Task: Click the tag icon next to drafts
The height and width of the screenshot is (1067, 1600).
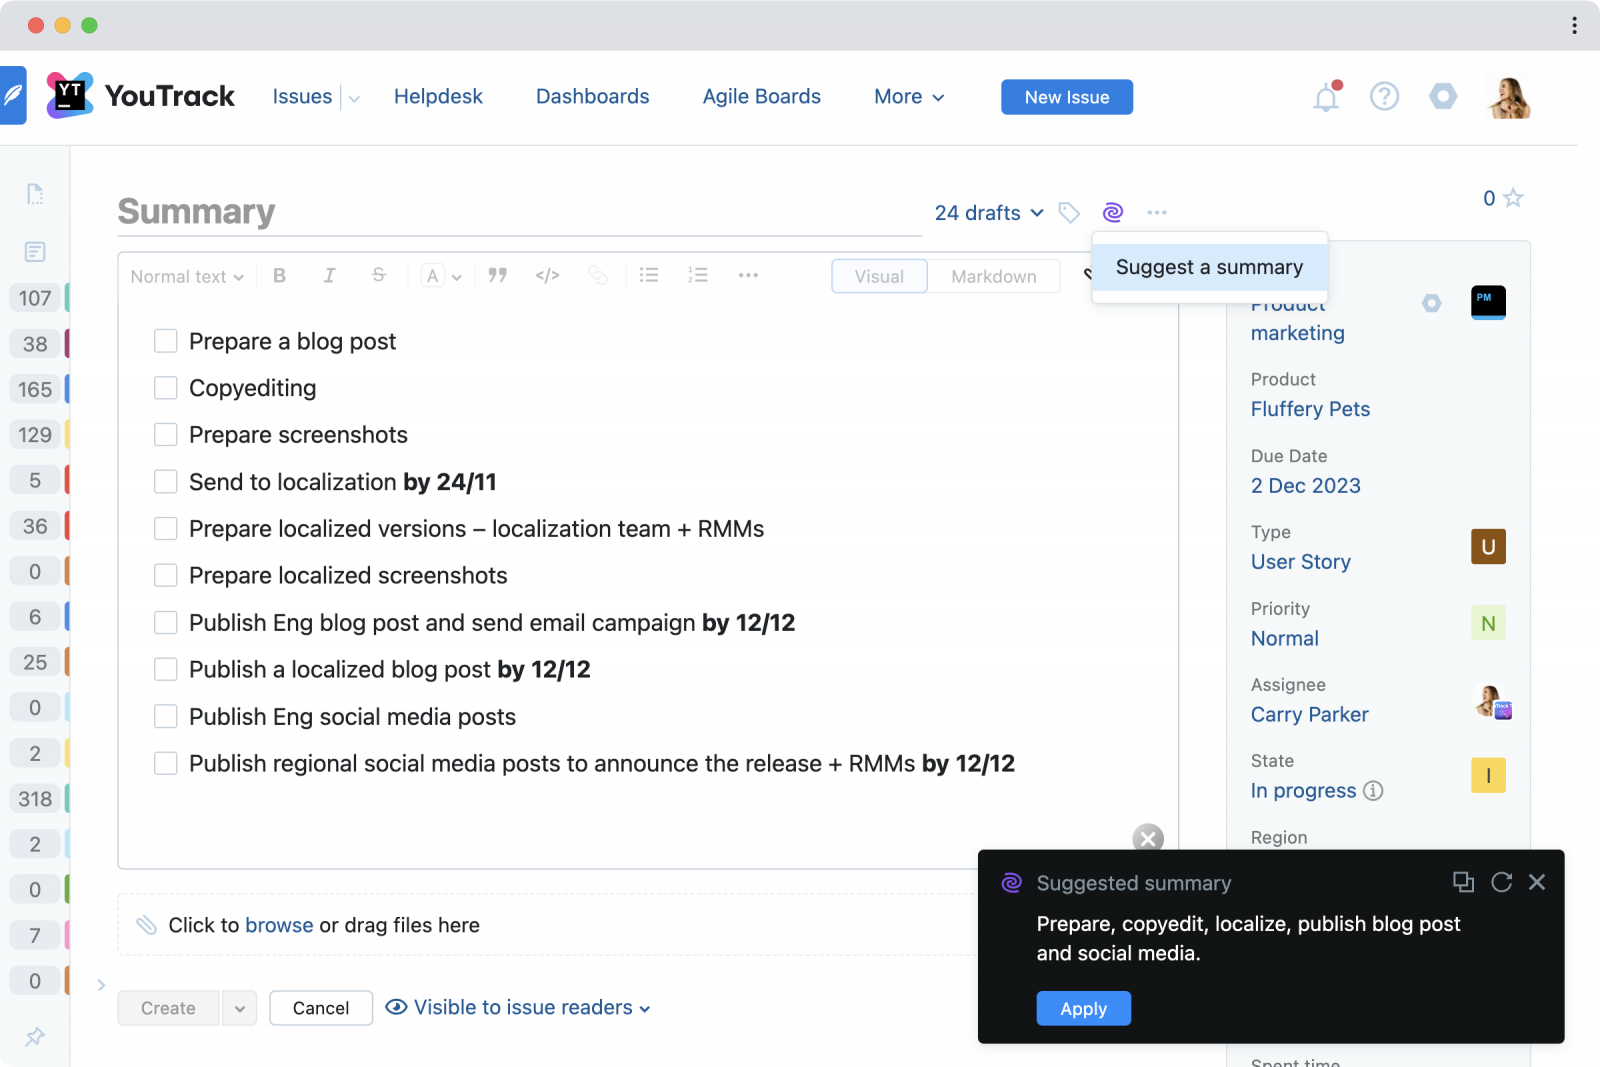Action: [x=1069, y=212]
